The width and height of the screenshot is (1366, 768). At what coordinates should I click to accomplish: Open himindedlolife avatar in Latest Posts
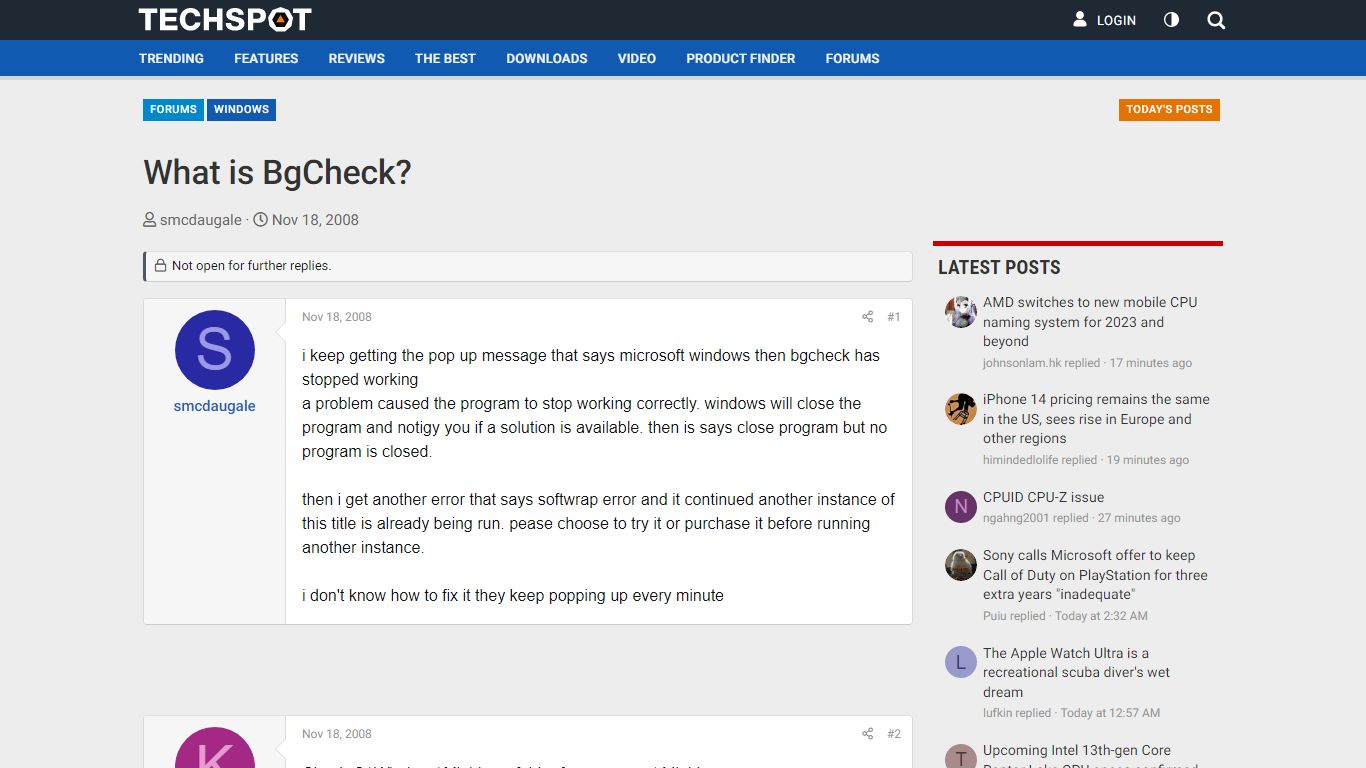coord(961,409)
